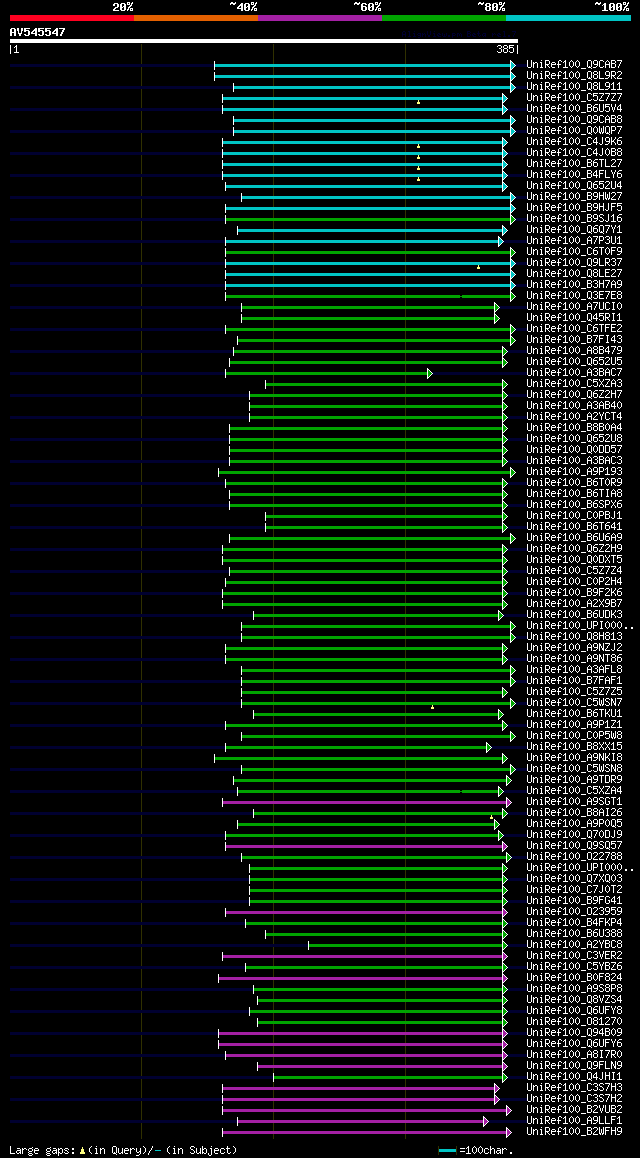
Task: Select the UniRef100_Q8VZS4 label
Action: (x=574, y=1000)
